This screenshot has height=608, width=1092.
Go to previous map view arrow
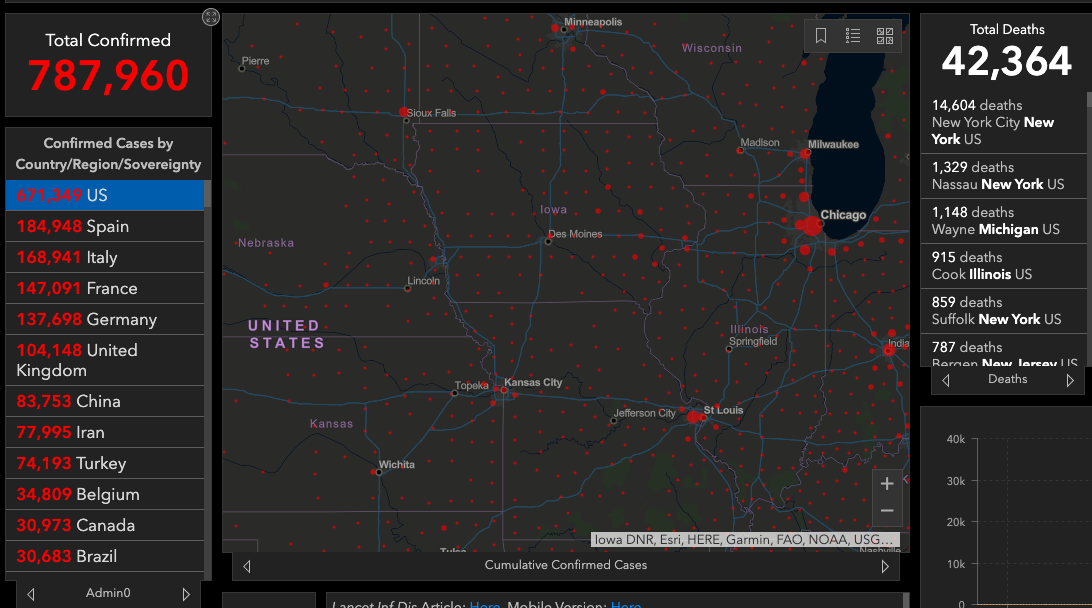point(247,566)
